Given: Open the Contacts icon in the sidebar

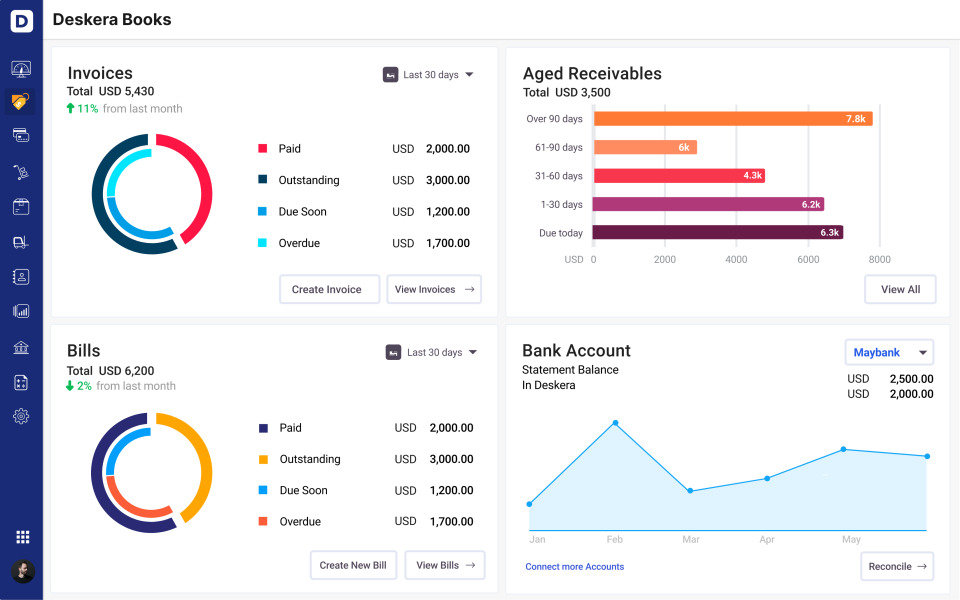Looking at the screenshot, I should [22, 276].
